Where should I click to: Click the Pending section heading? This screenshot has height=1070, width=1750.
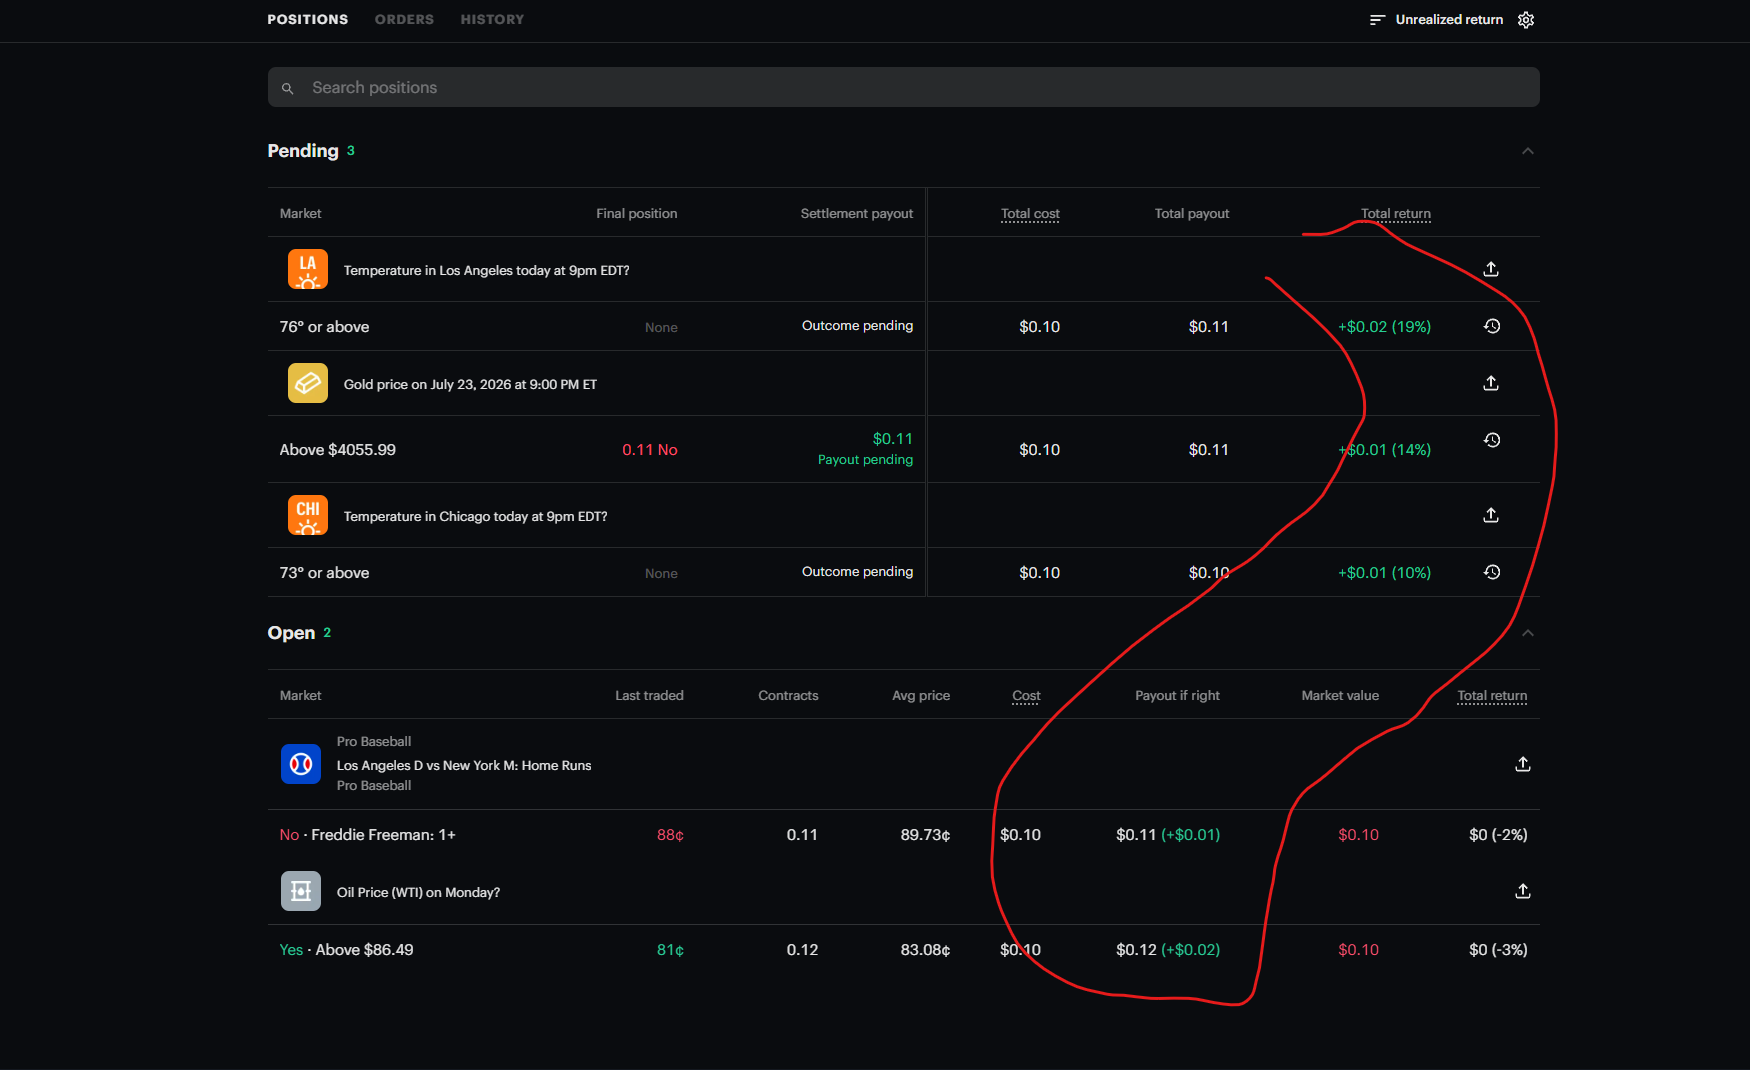[x=303, y=151]
